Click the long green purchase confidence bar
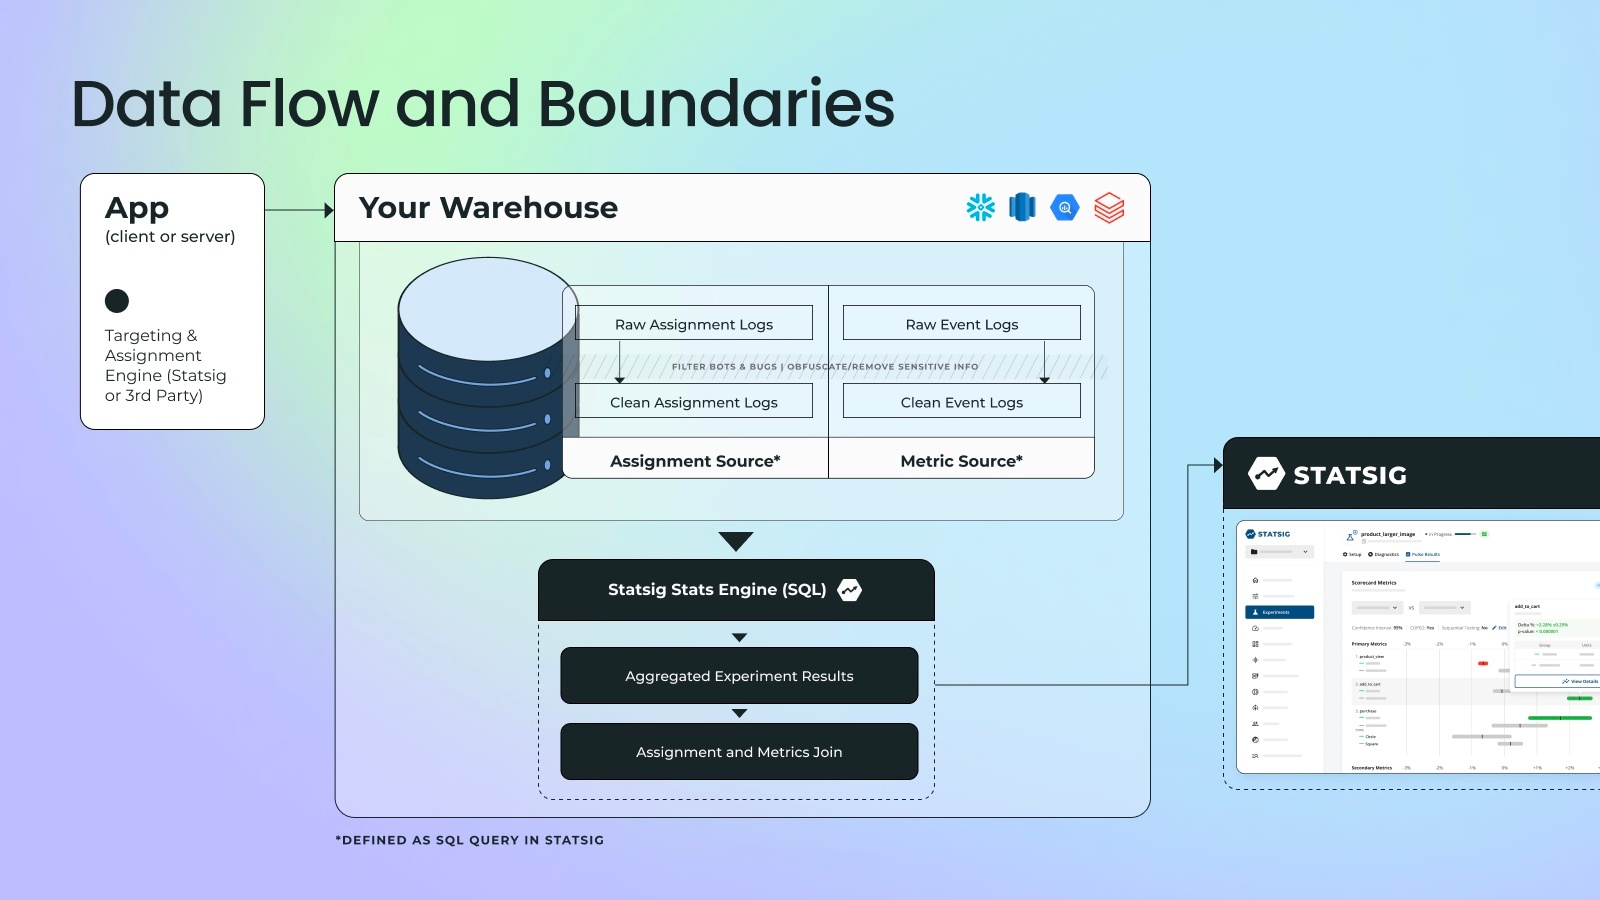1600x900 pixels. point(1560,718)
